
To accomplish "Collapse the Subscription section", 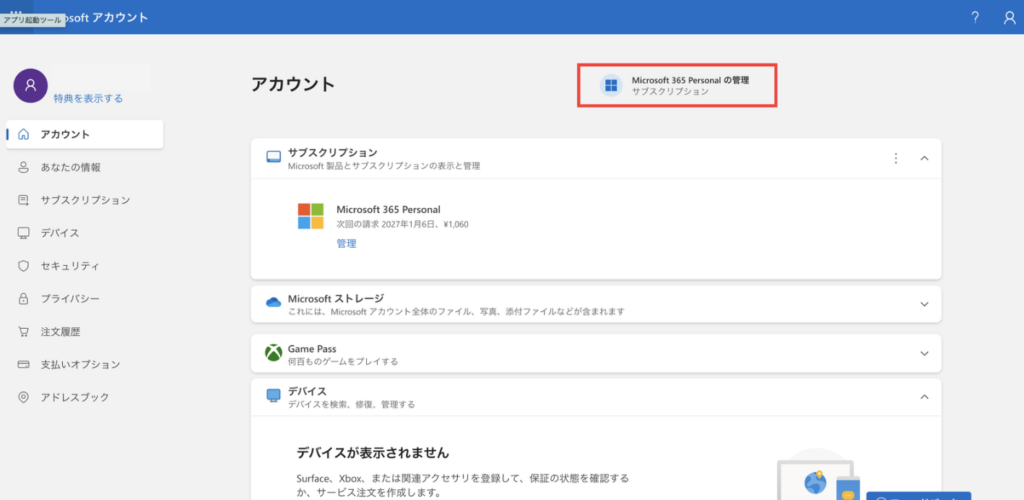I will [924, 158].
